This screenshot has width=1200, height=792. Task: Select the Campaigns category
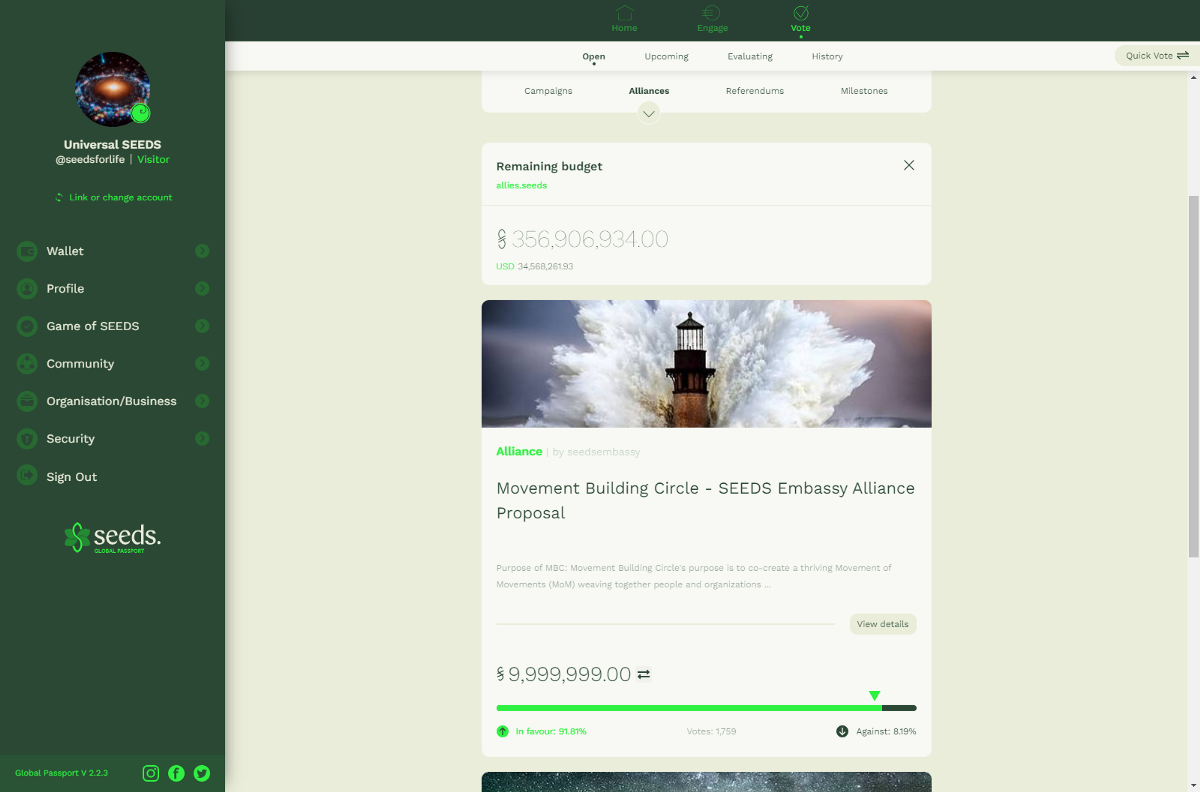(x=548, y=91)
